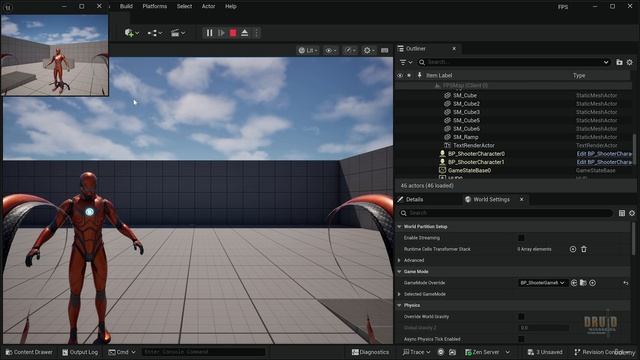Enable Async Physics Tick Enabled checkbox
This screenshot has height=360, width=640.
[521, 339]
